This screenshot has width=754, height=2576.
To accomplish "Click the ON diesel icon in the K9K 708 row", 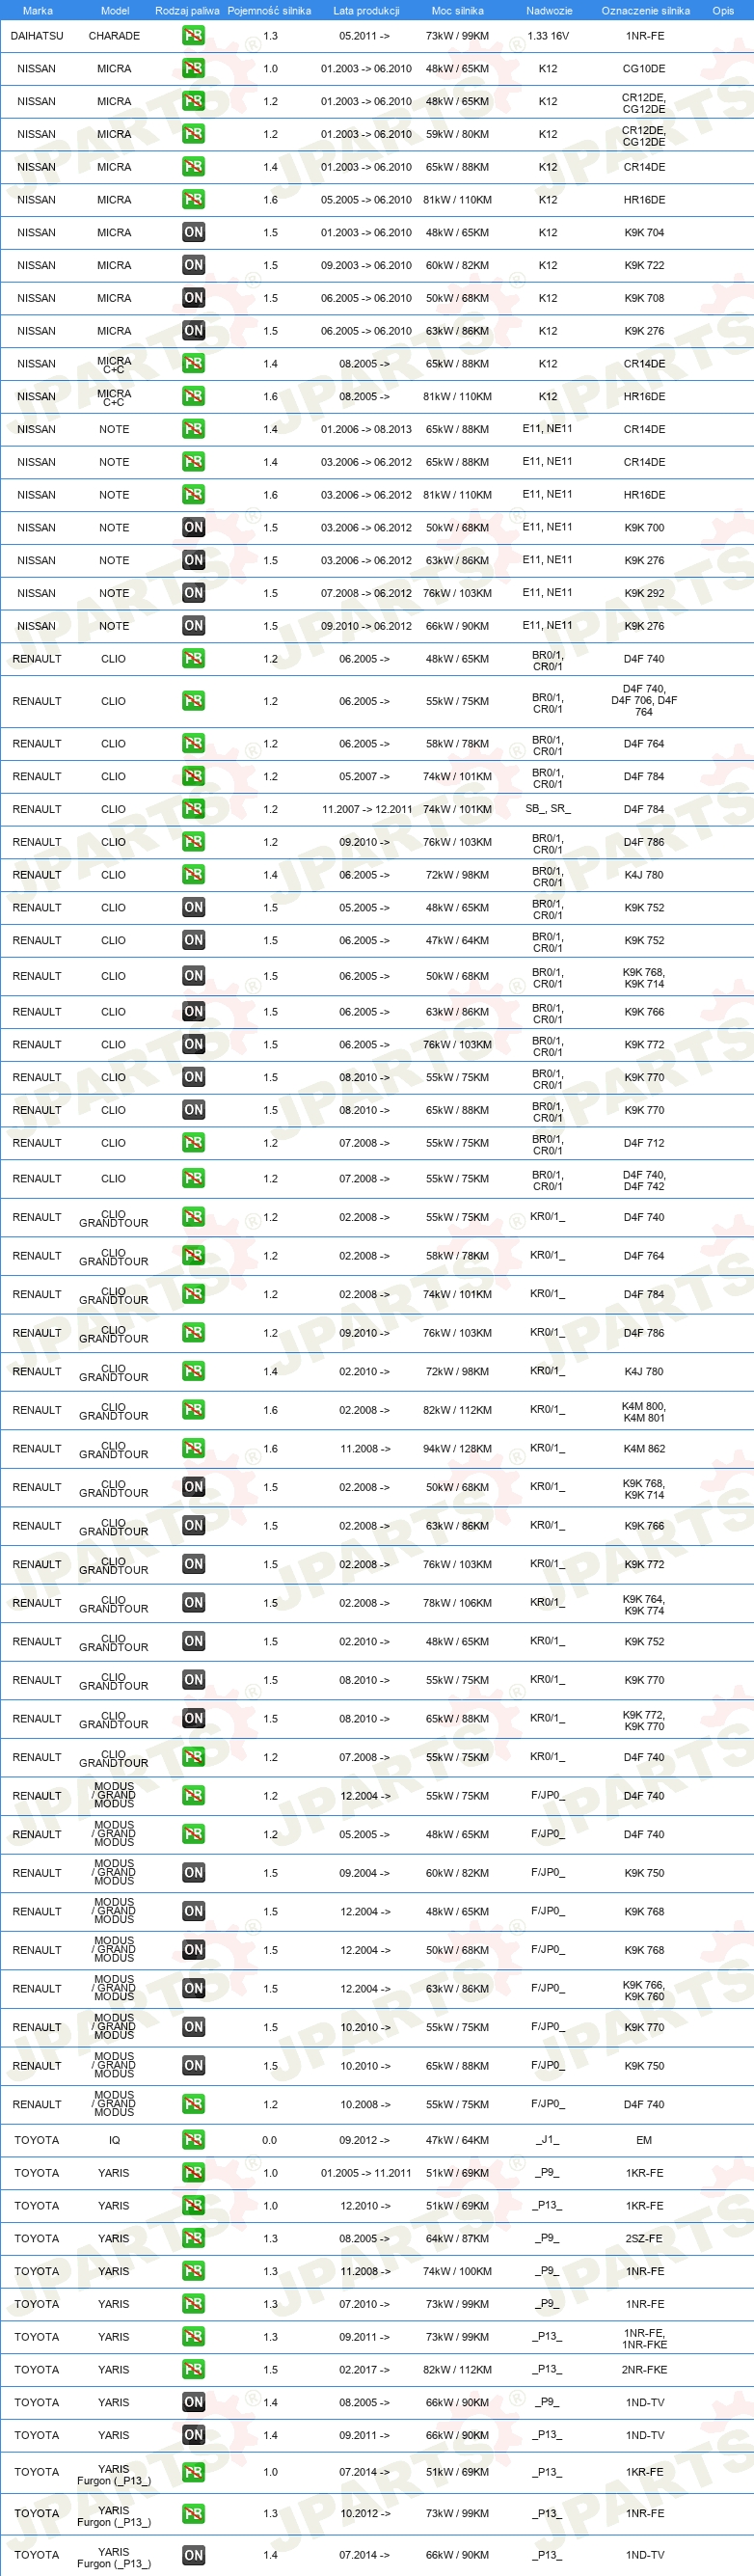I will pyautogui.click(x=193, y=298).
